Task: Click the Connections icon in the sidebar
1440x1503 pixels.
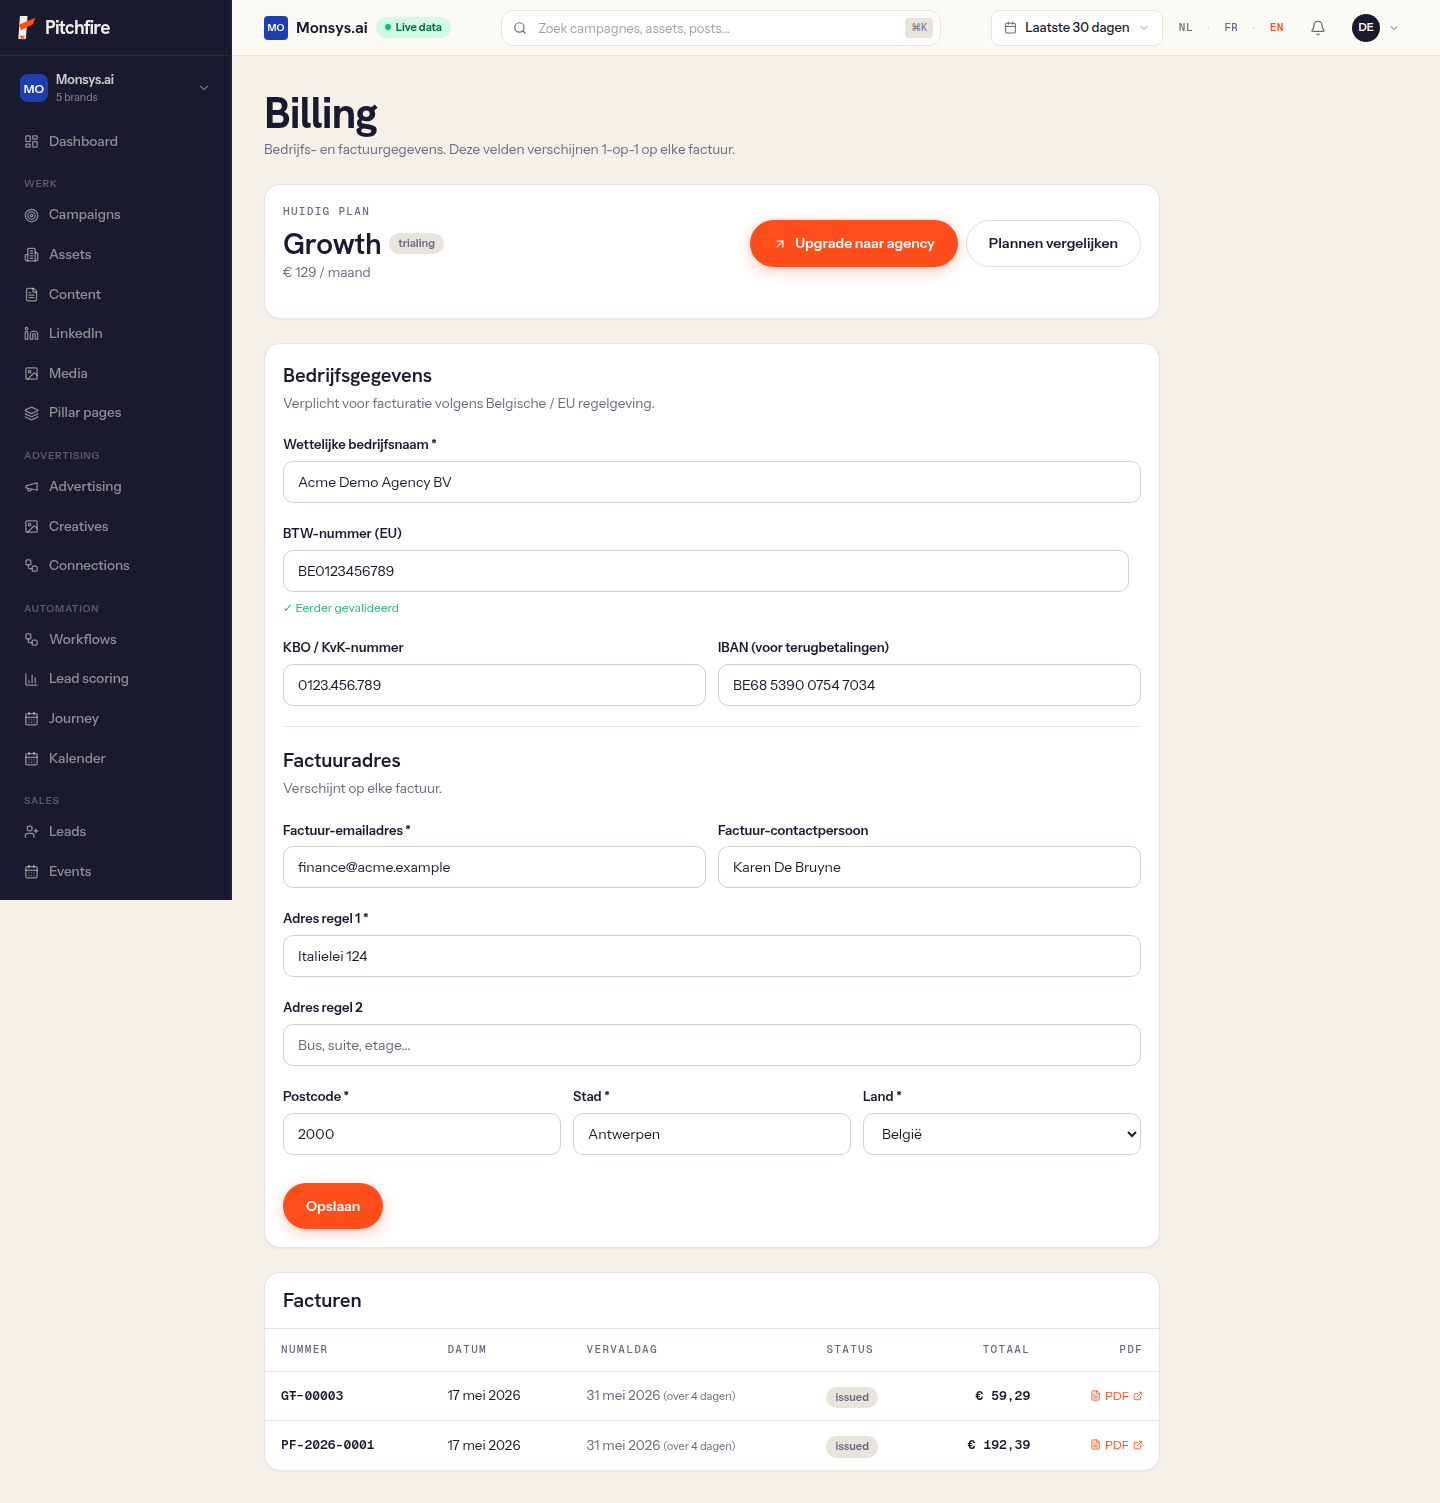Action: coord(31,566)
